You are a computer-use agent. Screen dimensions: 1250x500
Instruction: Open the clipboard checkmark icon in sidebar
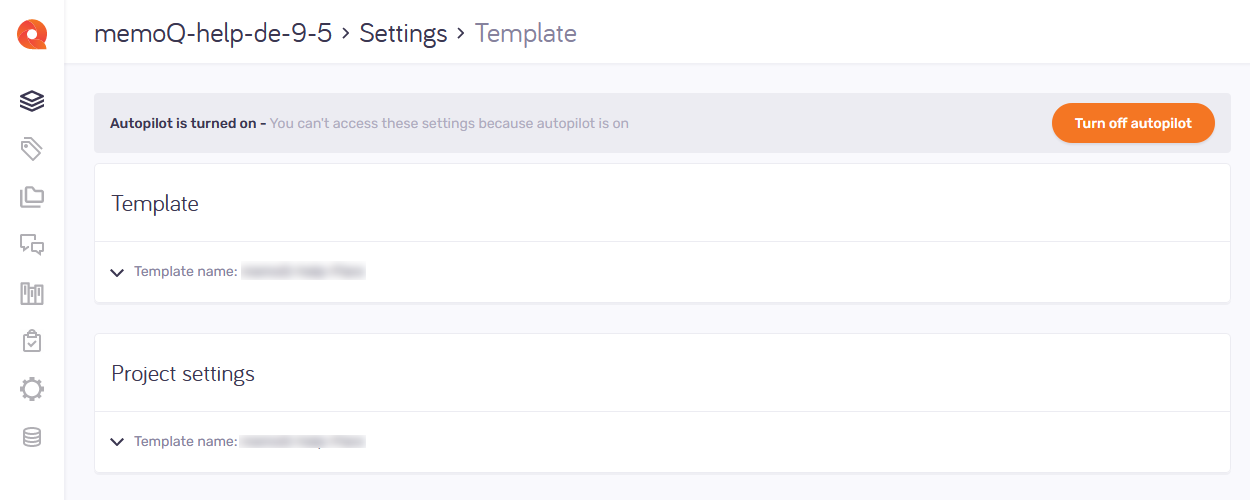pyautogui.click(x=32, y=341)
